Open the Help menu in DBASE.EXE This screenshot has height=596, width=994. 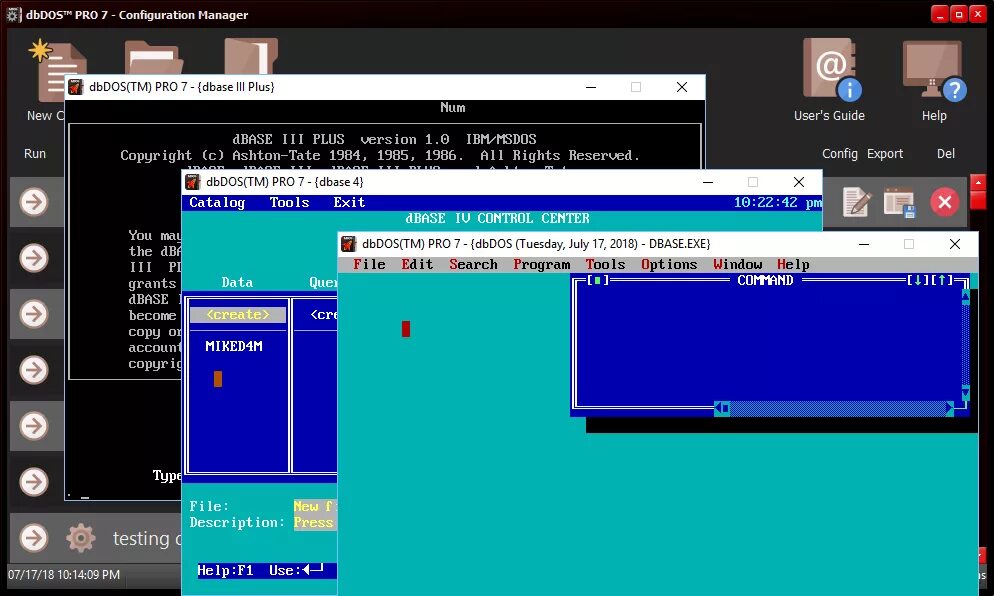click(793, 264)
